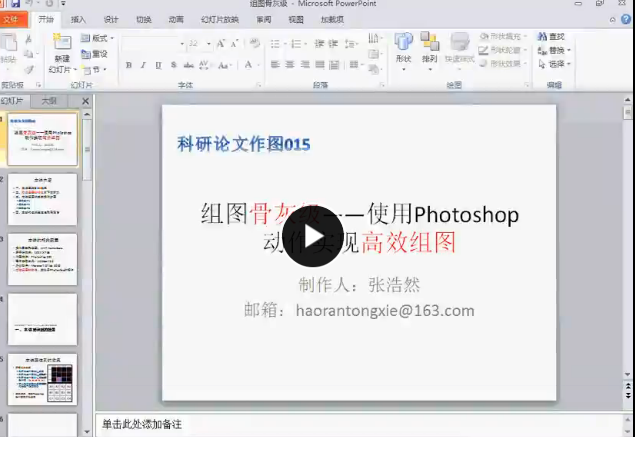The height and width of the screenshot is (460, 635).
Task: Click Shape Fill (形状填充) button
Action: click(503, 36)
